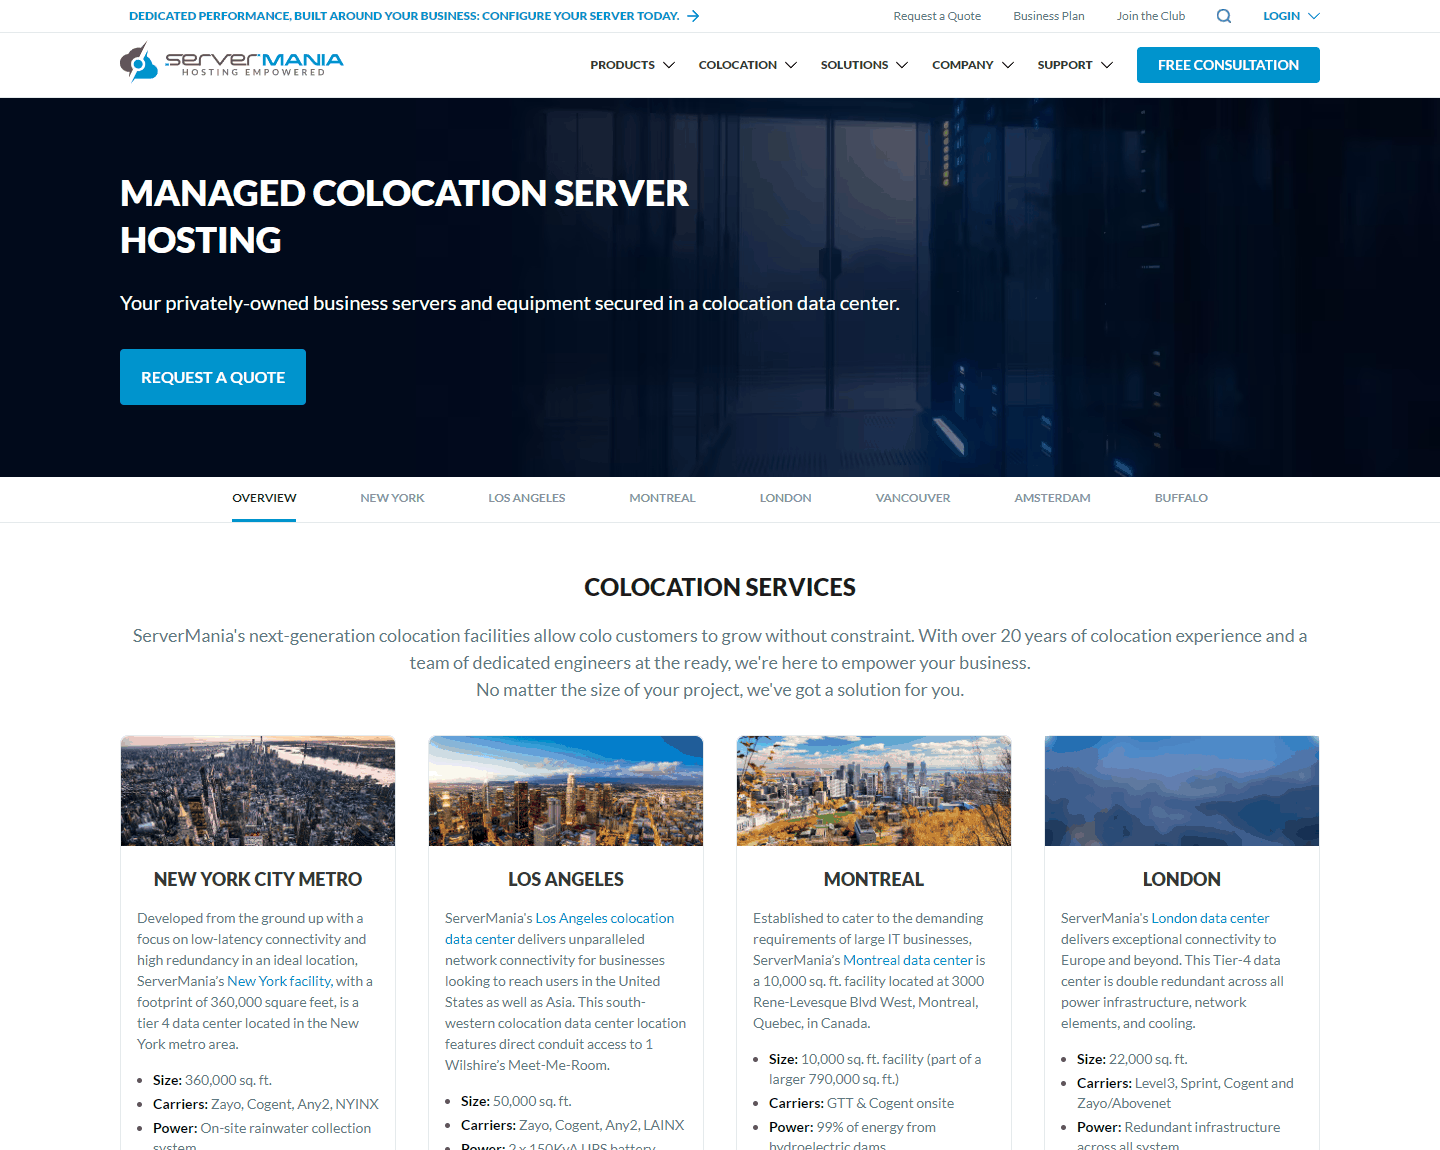1440x1150 pixels.
Task: Switch to the Vancouver tab
Action: pyautogui.click(x=913, y=498)
